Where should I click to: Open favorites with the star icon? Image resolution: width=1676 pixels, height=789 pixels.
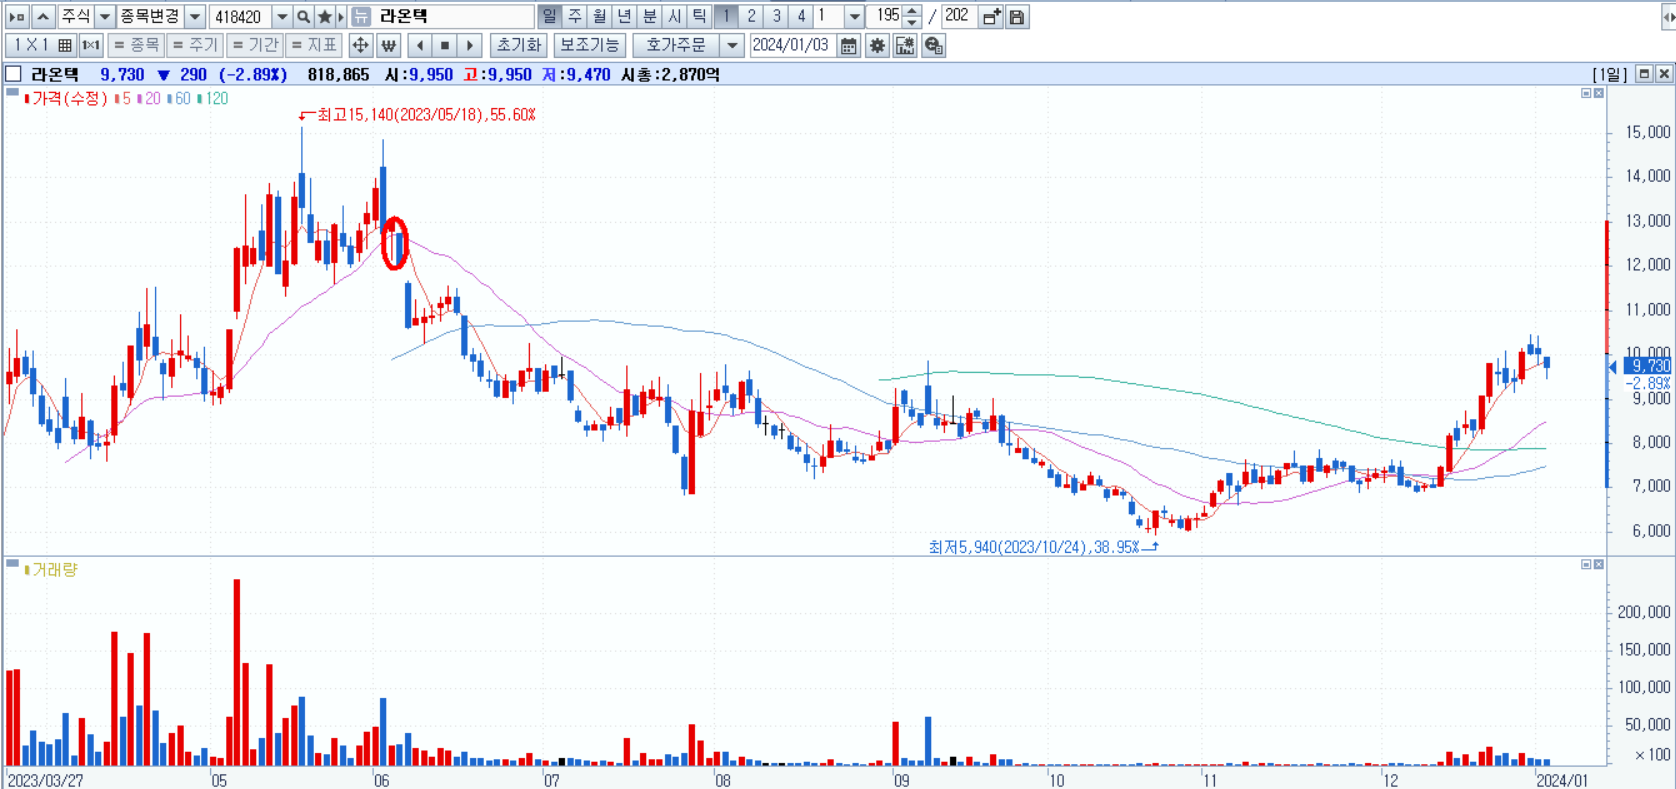[324, 17]
